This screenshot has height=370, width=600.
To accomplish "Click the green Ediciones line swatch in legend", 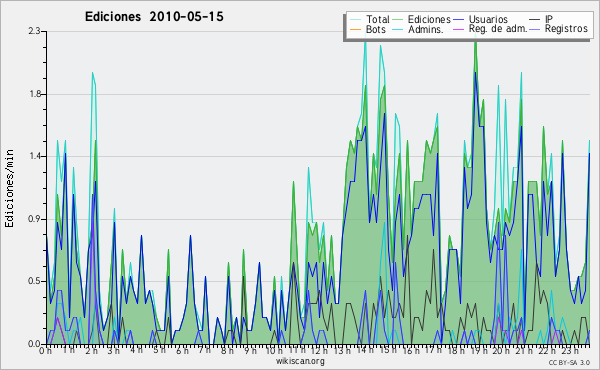I will tap(398, 20).
